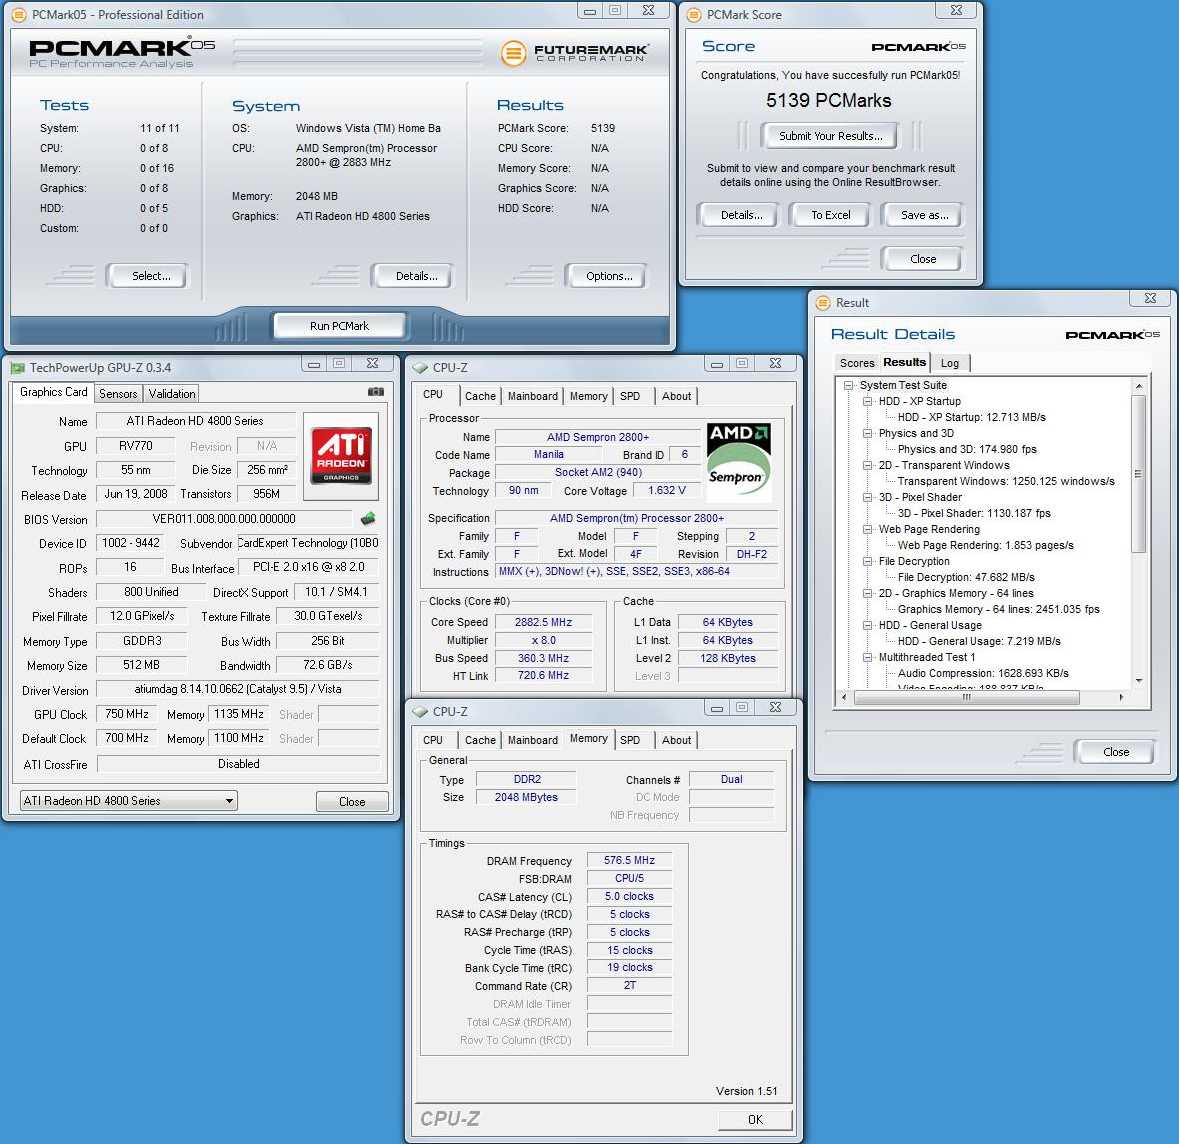The width and height of the screenshot is (1179, 1144).
Task: Minimize the upper CPU-Z window
Action: pos(717,364)
